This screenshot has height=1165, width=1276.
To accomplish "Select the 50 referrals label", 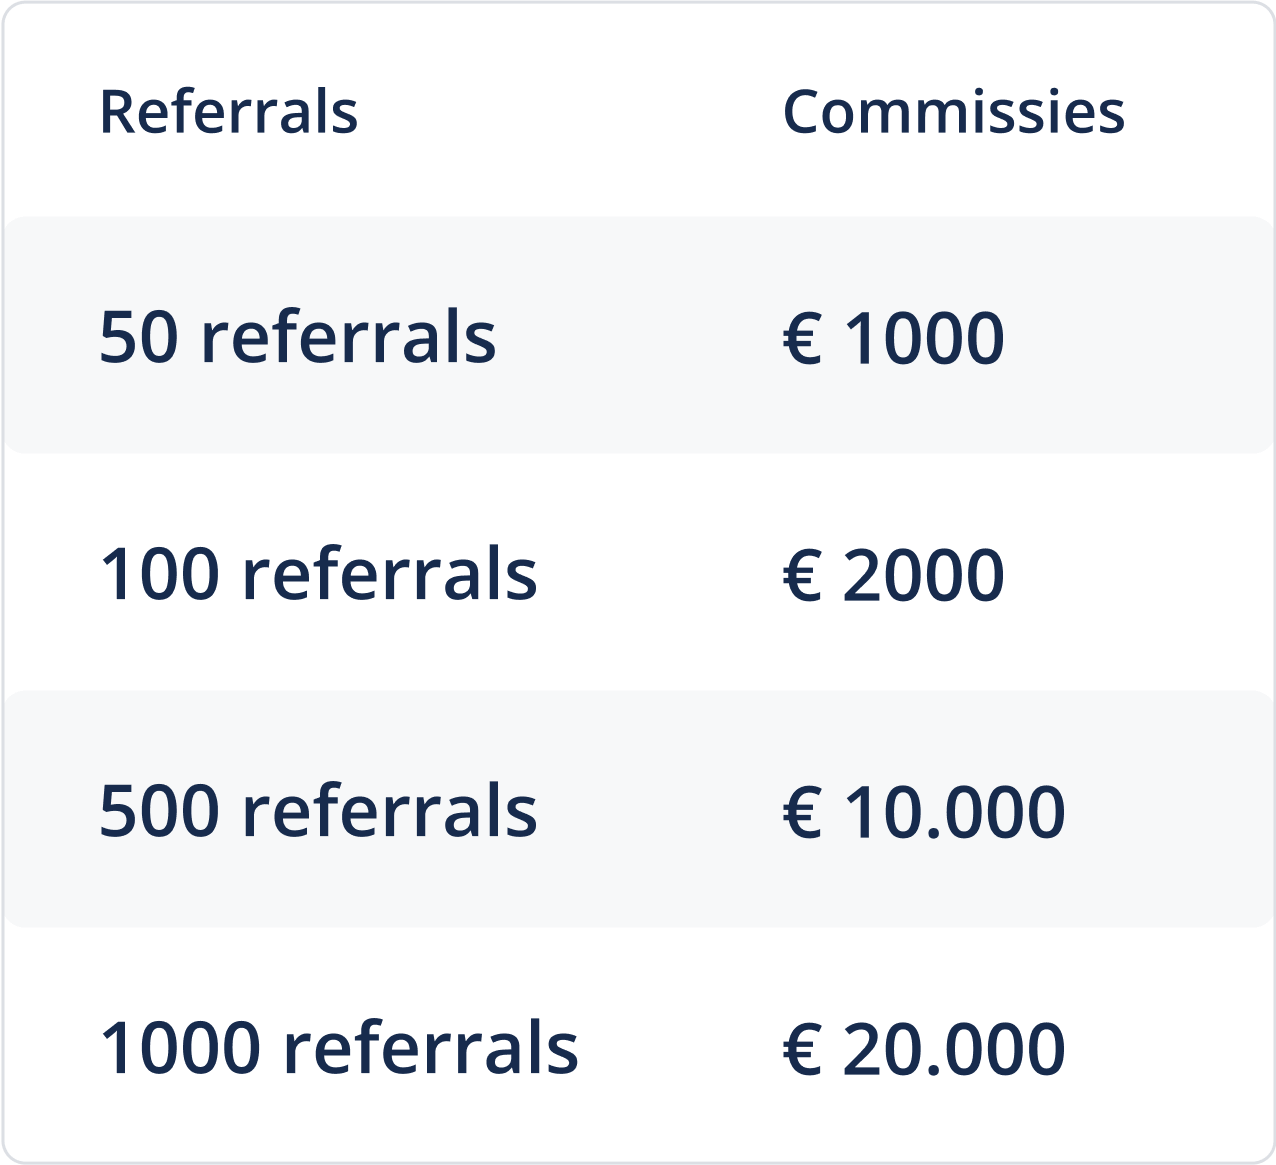I will [x=297, y=337].
